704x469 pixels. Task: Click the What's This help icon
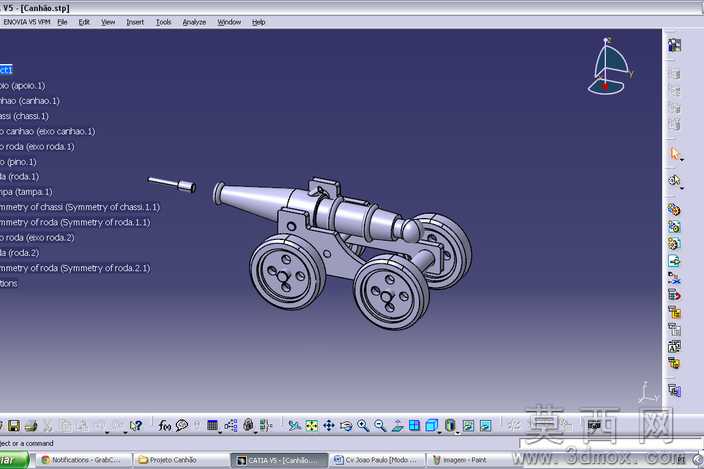pos(136,425)
